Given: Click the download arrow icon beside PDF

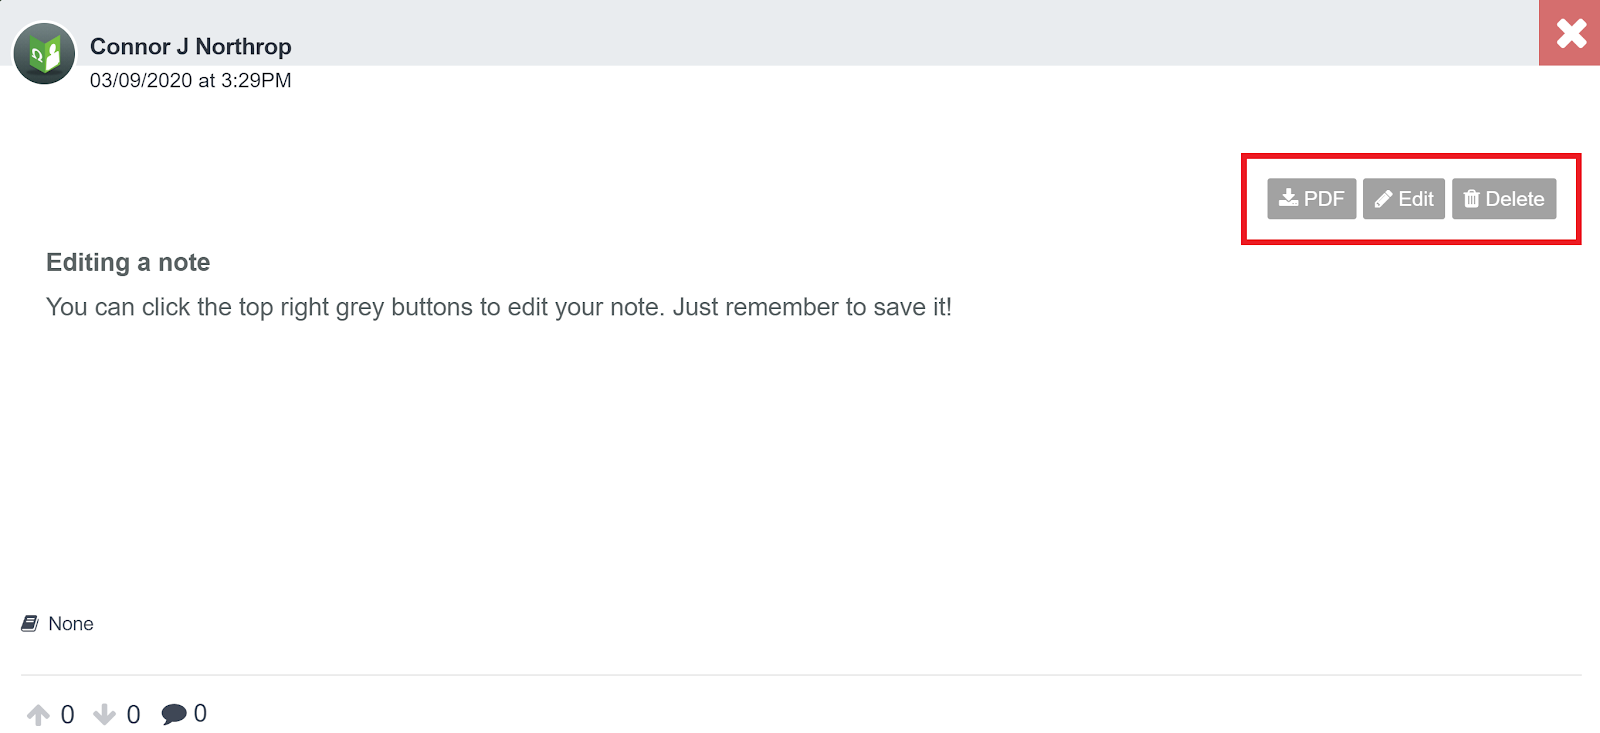Looking at the screenshot, I should [1288, 198].
